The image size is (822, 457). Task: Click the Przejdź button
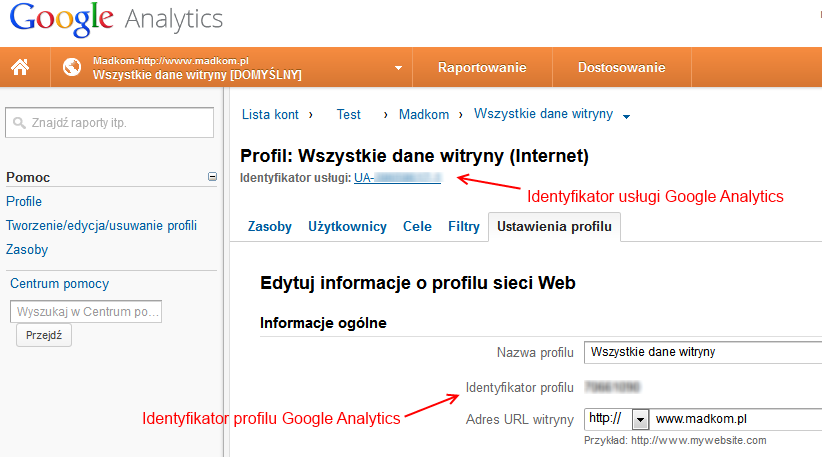pos(44,335)
